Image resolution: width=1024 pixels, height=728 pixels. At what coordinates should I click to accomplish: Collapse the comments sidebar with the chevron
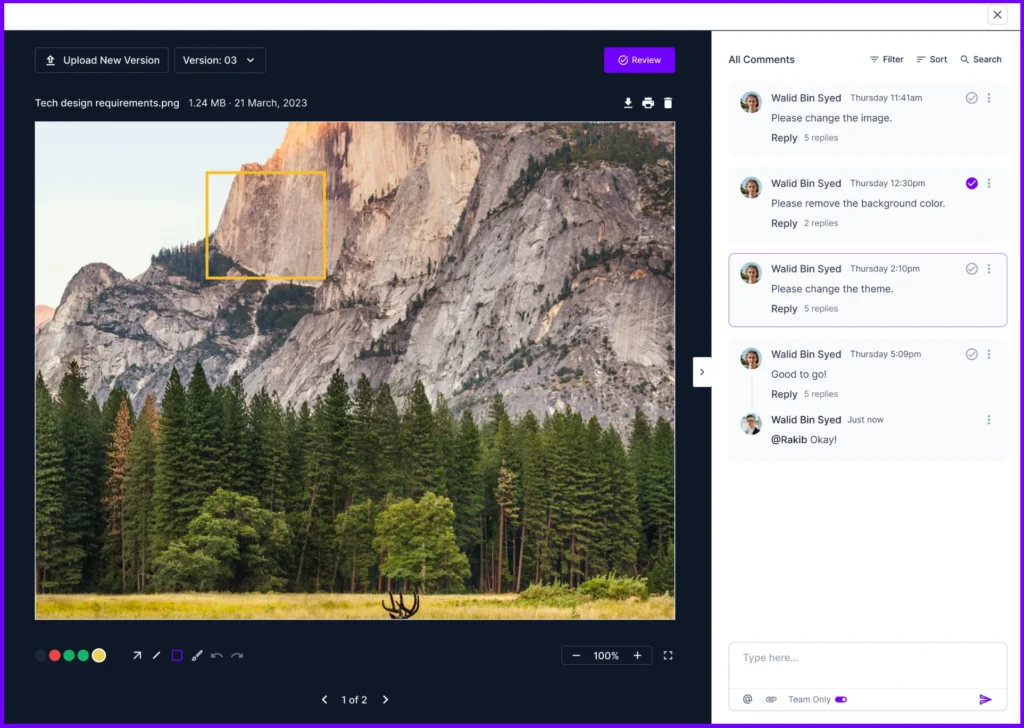(x=703, y=371)
